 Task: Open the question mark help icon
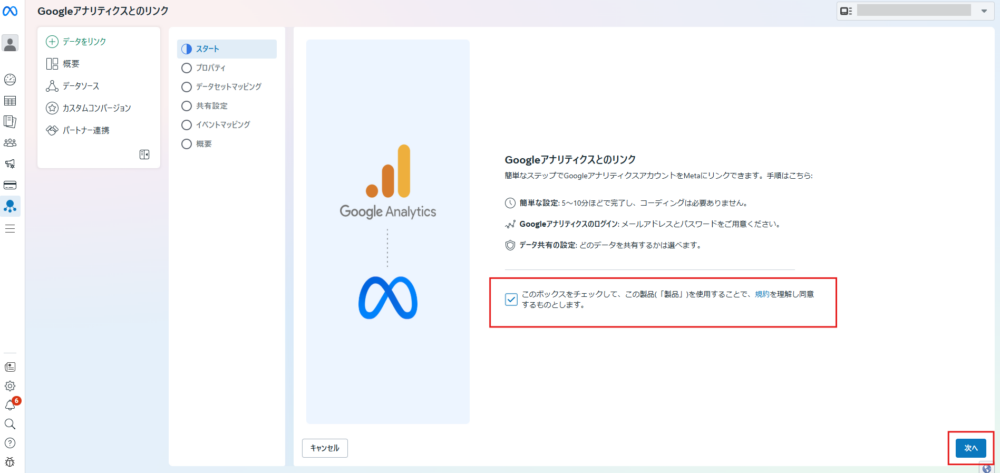coord(10,442)
